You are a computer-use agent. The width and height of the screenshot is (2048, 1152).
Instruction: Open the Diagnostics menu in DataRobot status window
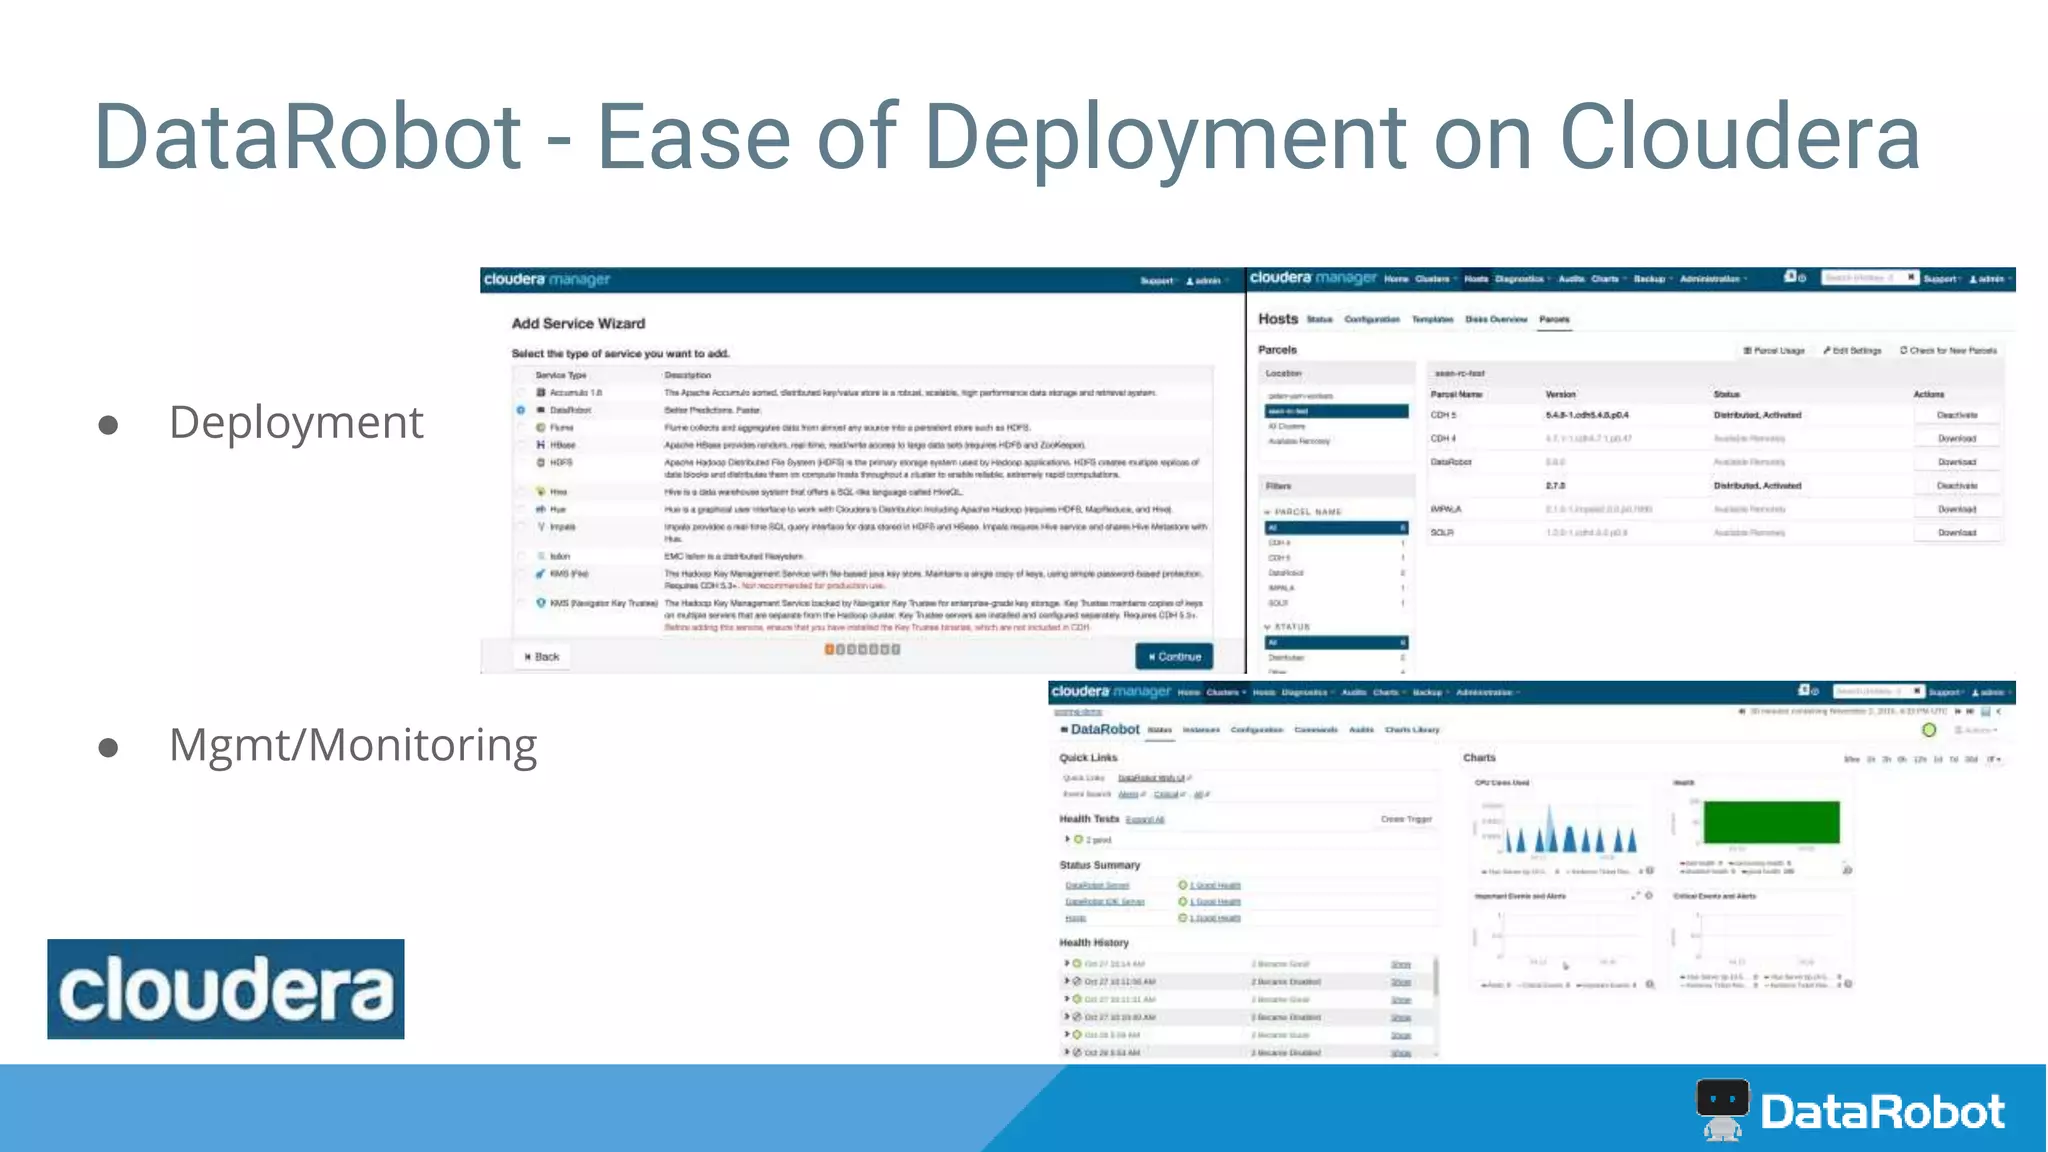point(1308,692)
